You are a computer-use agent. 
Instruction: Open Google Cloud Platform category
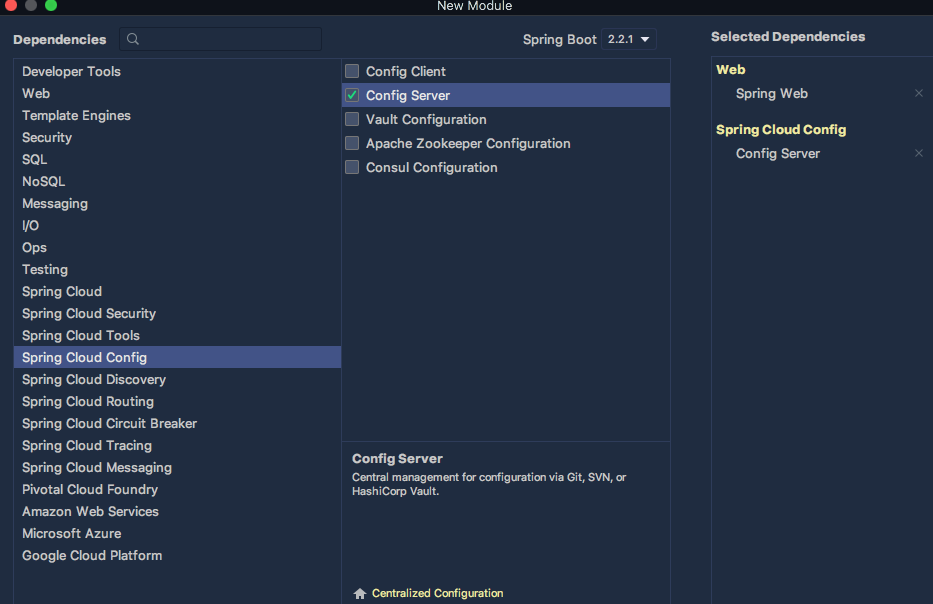(177, 556)
